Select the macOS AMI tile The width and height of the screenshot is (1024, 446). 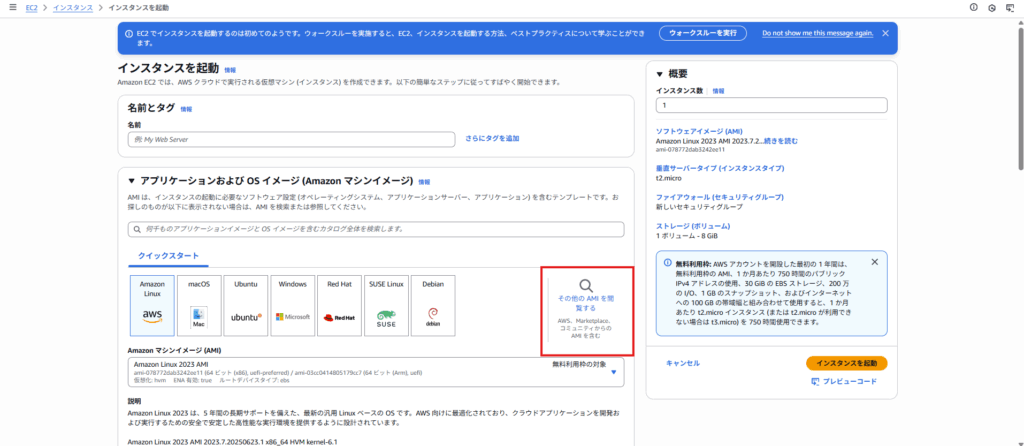[x=199, y=306]
